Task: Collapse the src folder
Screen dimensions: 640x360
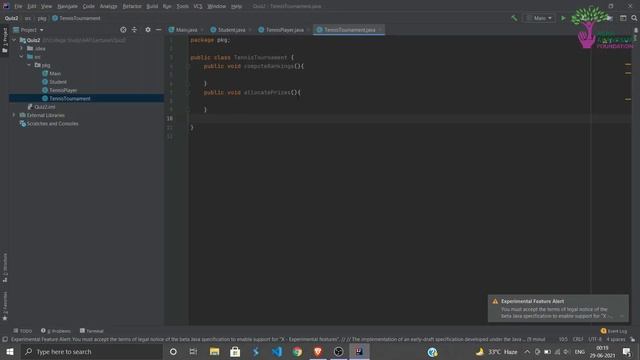Action: (x=22, y=57)
